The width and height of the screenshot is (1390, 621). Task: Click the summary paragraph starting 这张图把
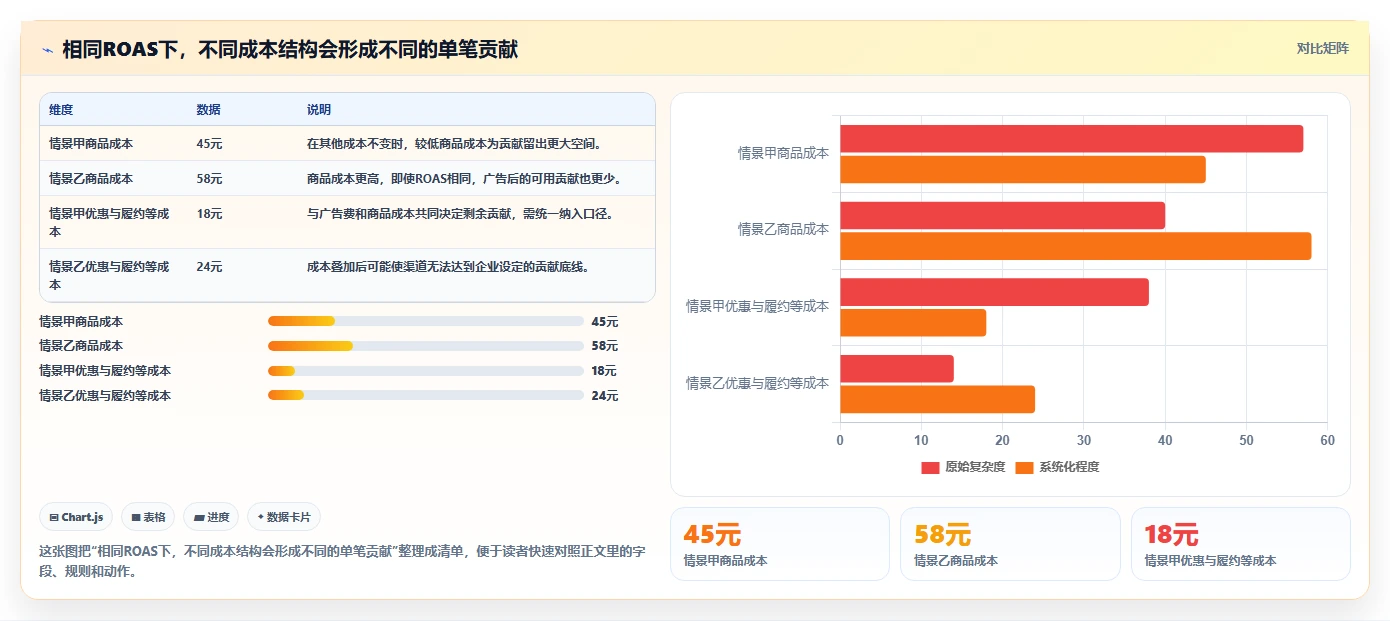tap(342, 561)
